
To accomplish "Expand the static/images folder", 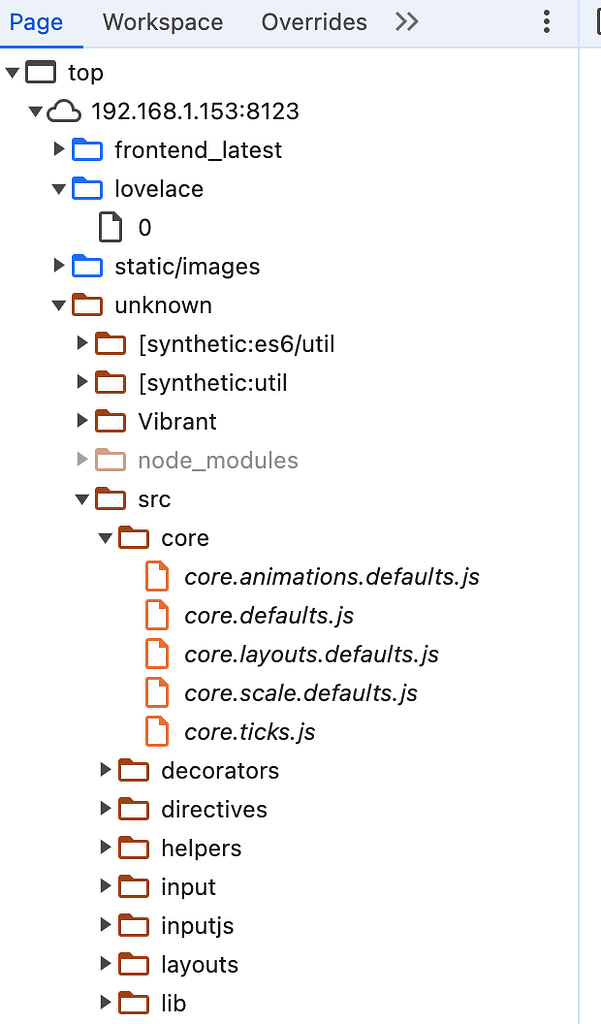I will (x=58, y=266).
